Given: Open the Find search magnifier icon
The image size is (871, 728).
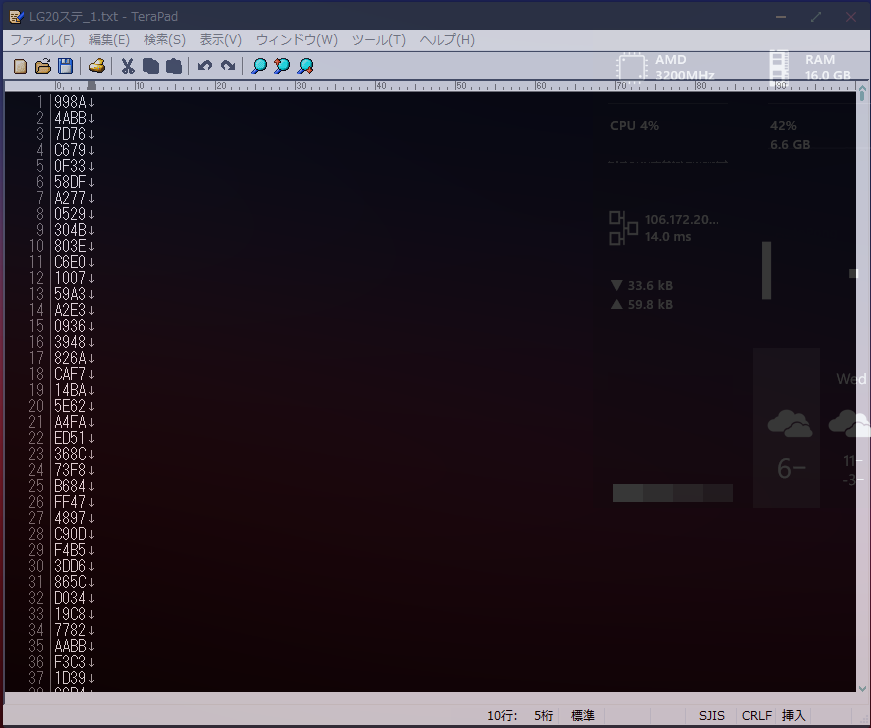Looking at the screenshot, I should 259,66.
